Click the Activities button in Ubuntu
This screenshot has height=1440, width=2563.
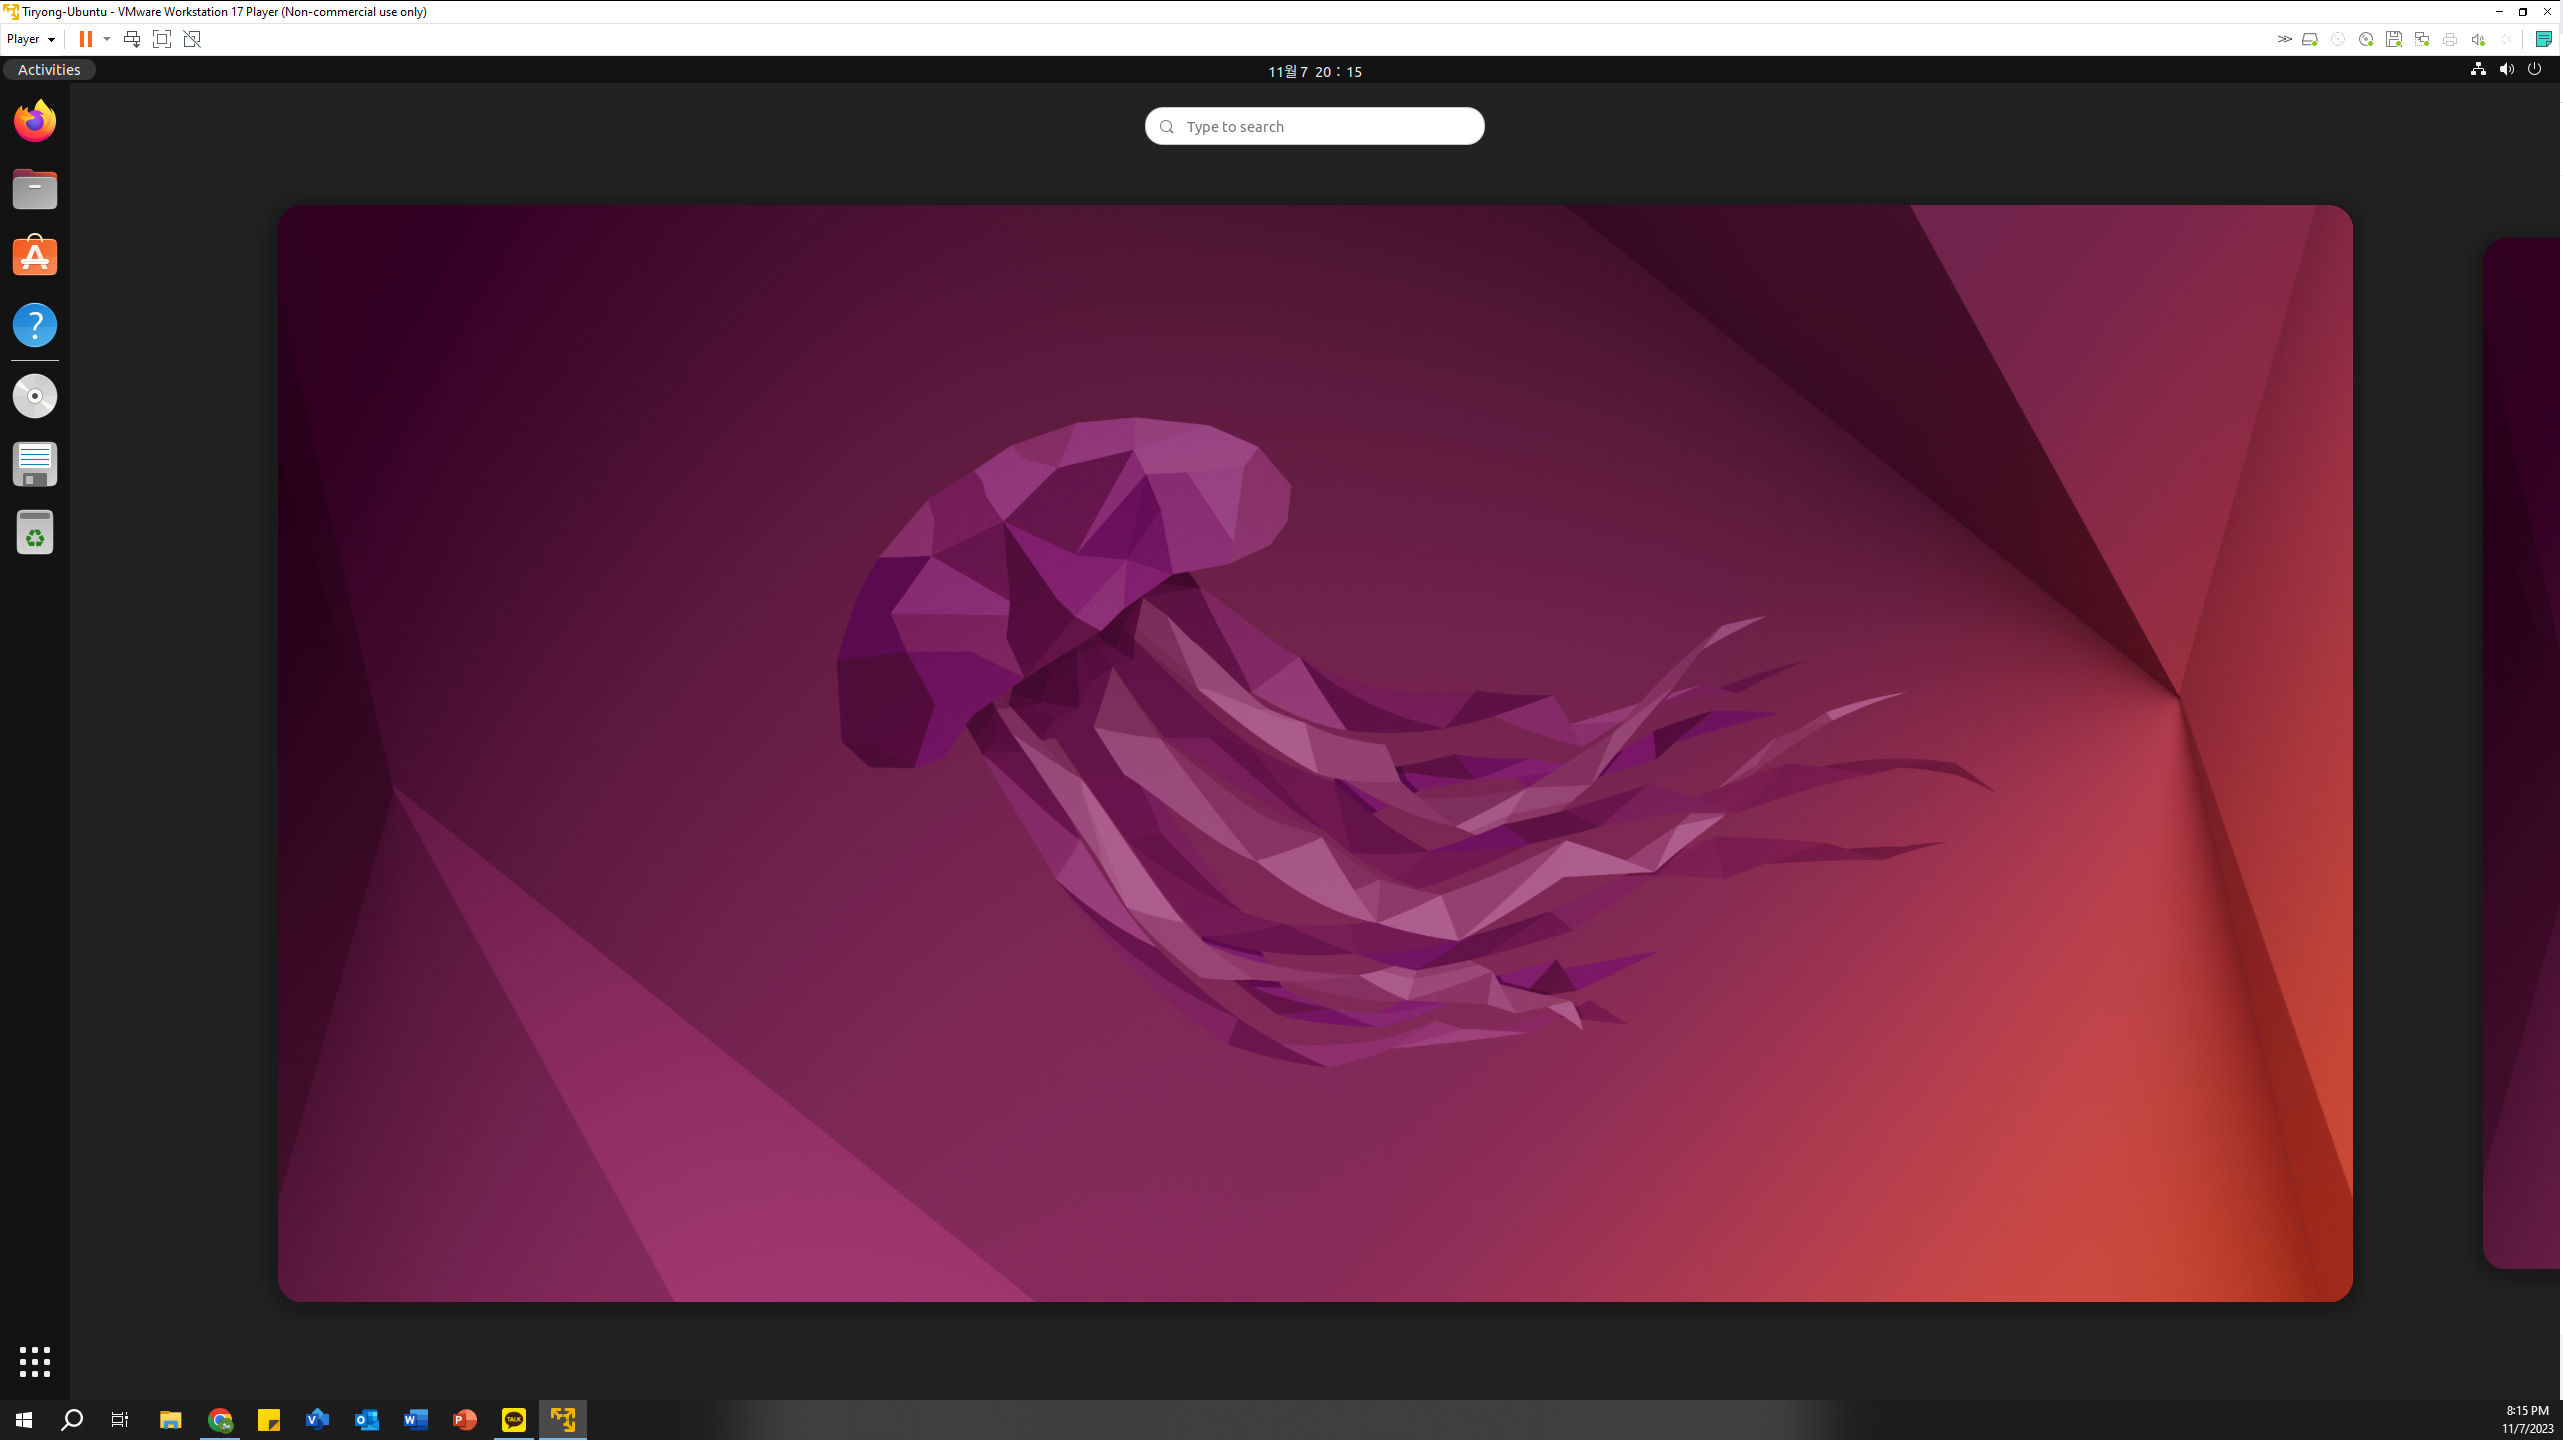coord(49,69)
